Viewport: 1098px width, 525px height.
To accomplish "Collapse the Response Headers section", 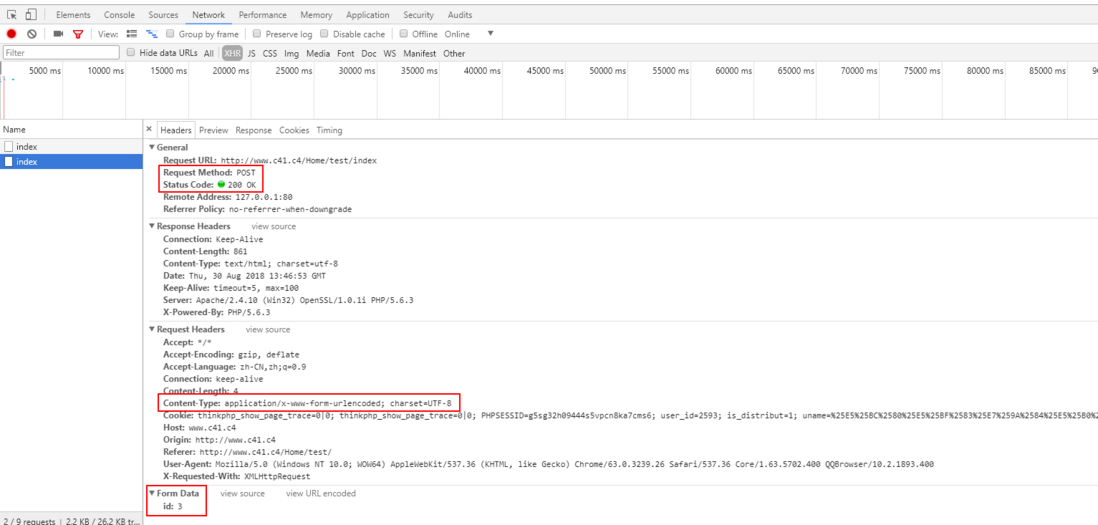I will coord(152,226).
